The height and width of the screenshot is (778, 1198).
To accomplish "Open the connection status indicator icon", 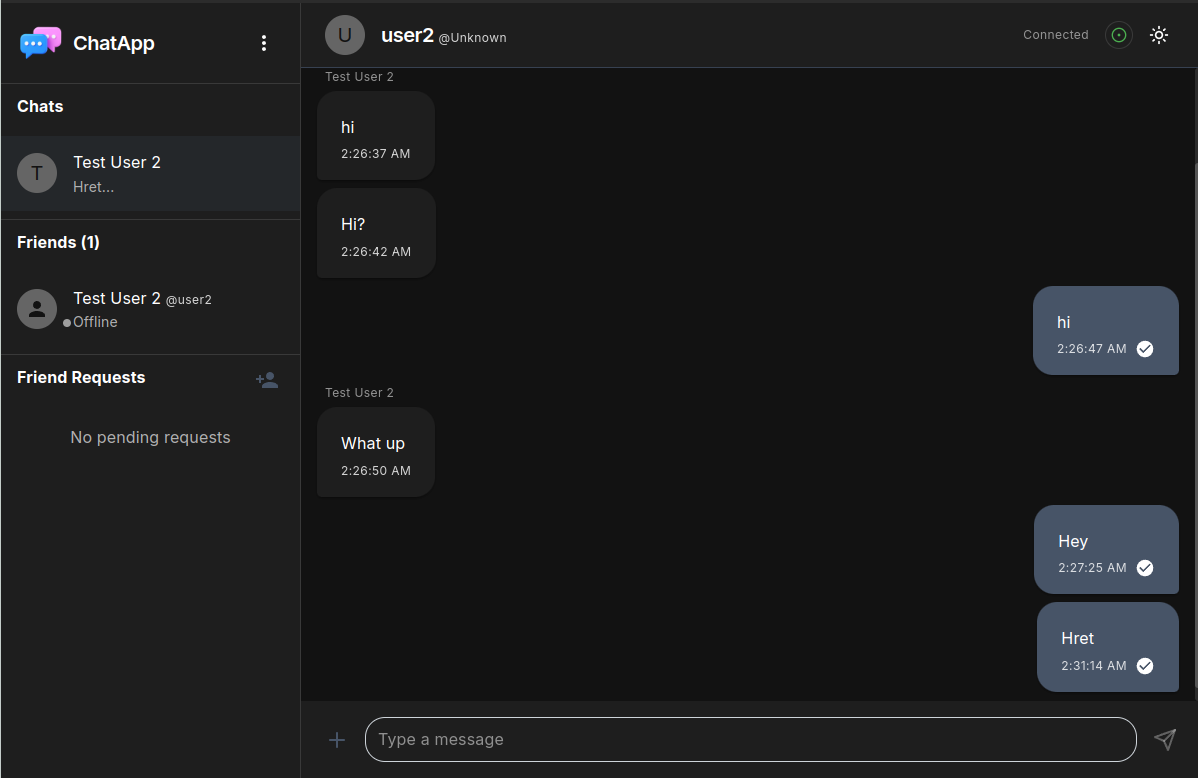I will pos(1118,34).
